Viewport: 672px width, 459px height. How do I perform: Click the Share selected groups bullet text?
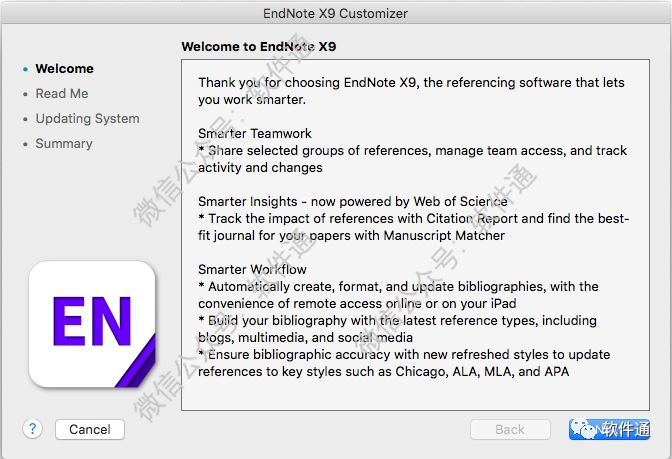pos(412,159)
